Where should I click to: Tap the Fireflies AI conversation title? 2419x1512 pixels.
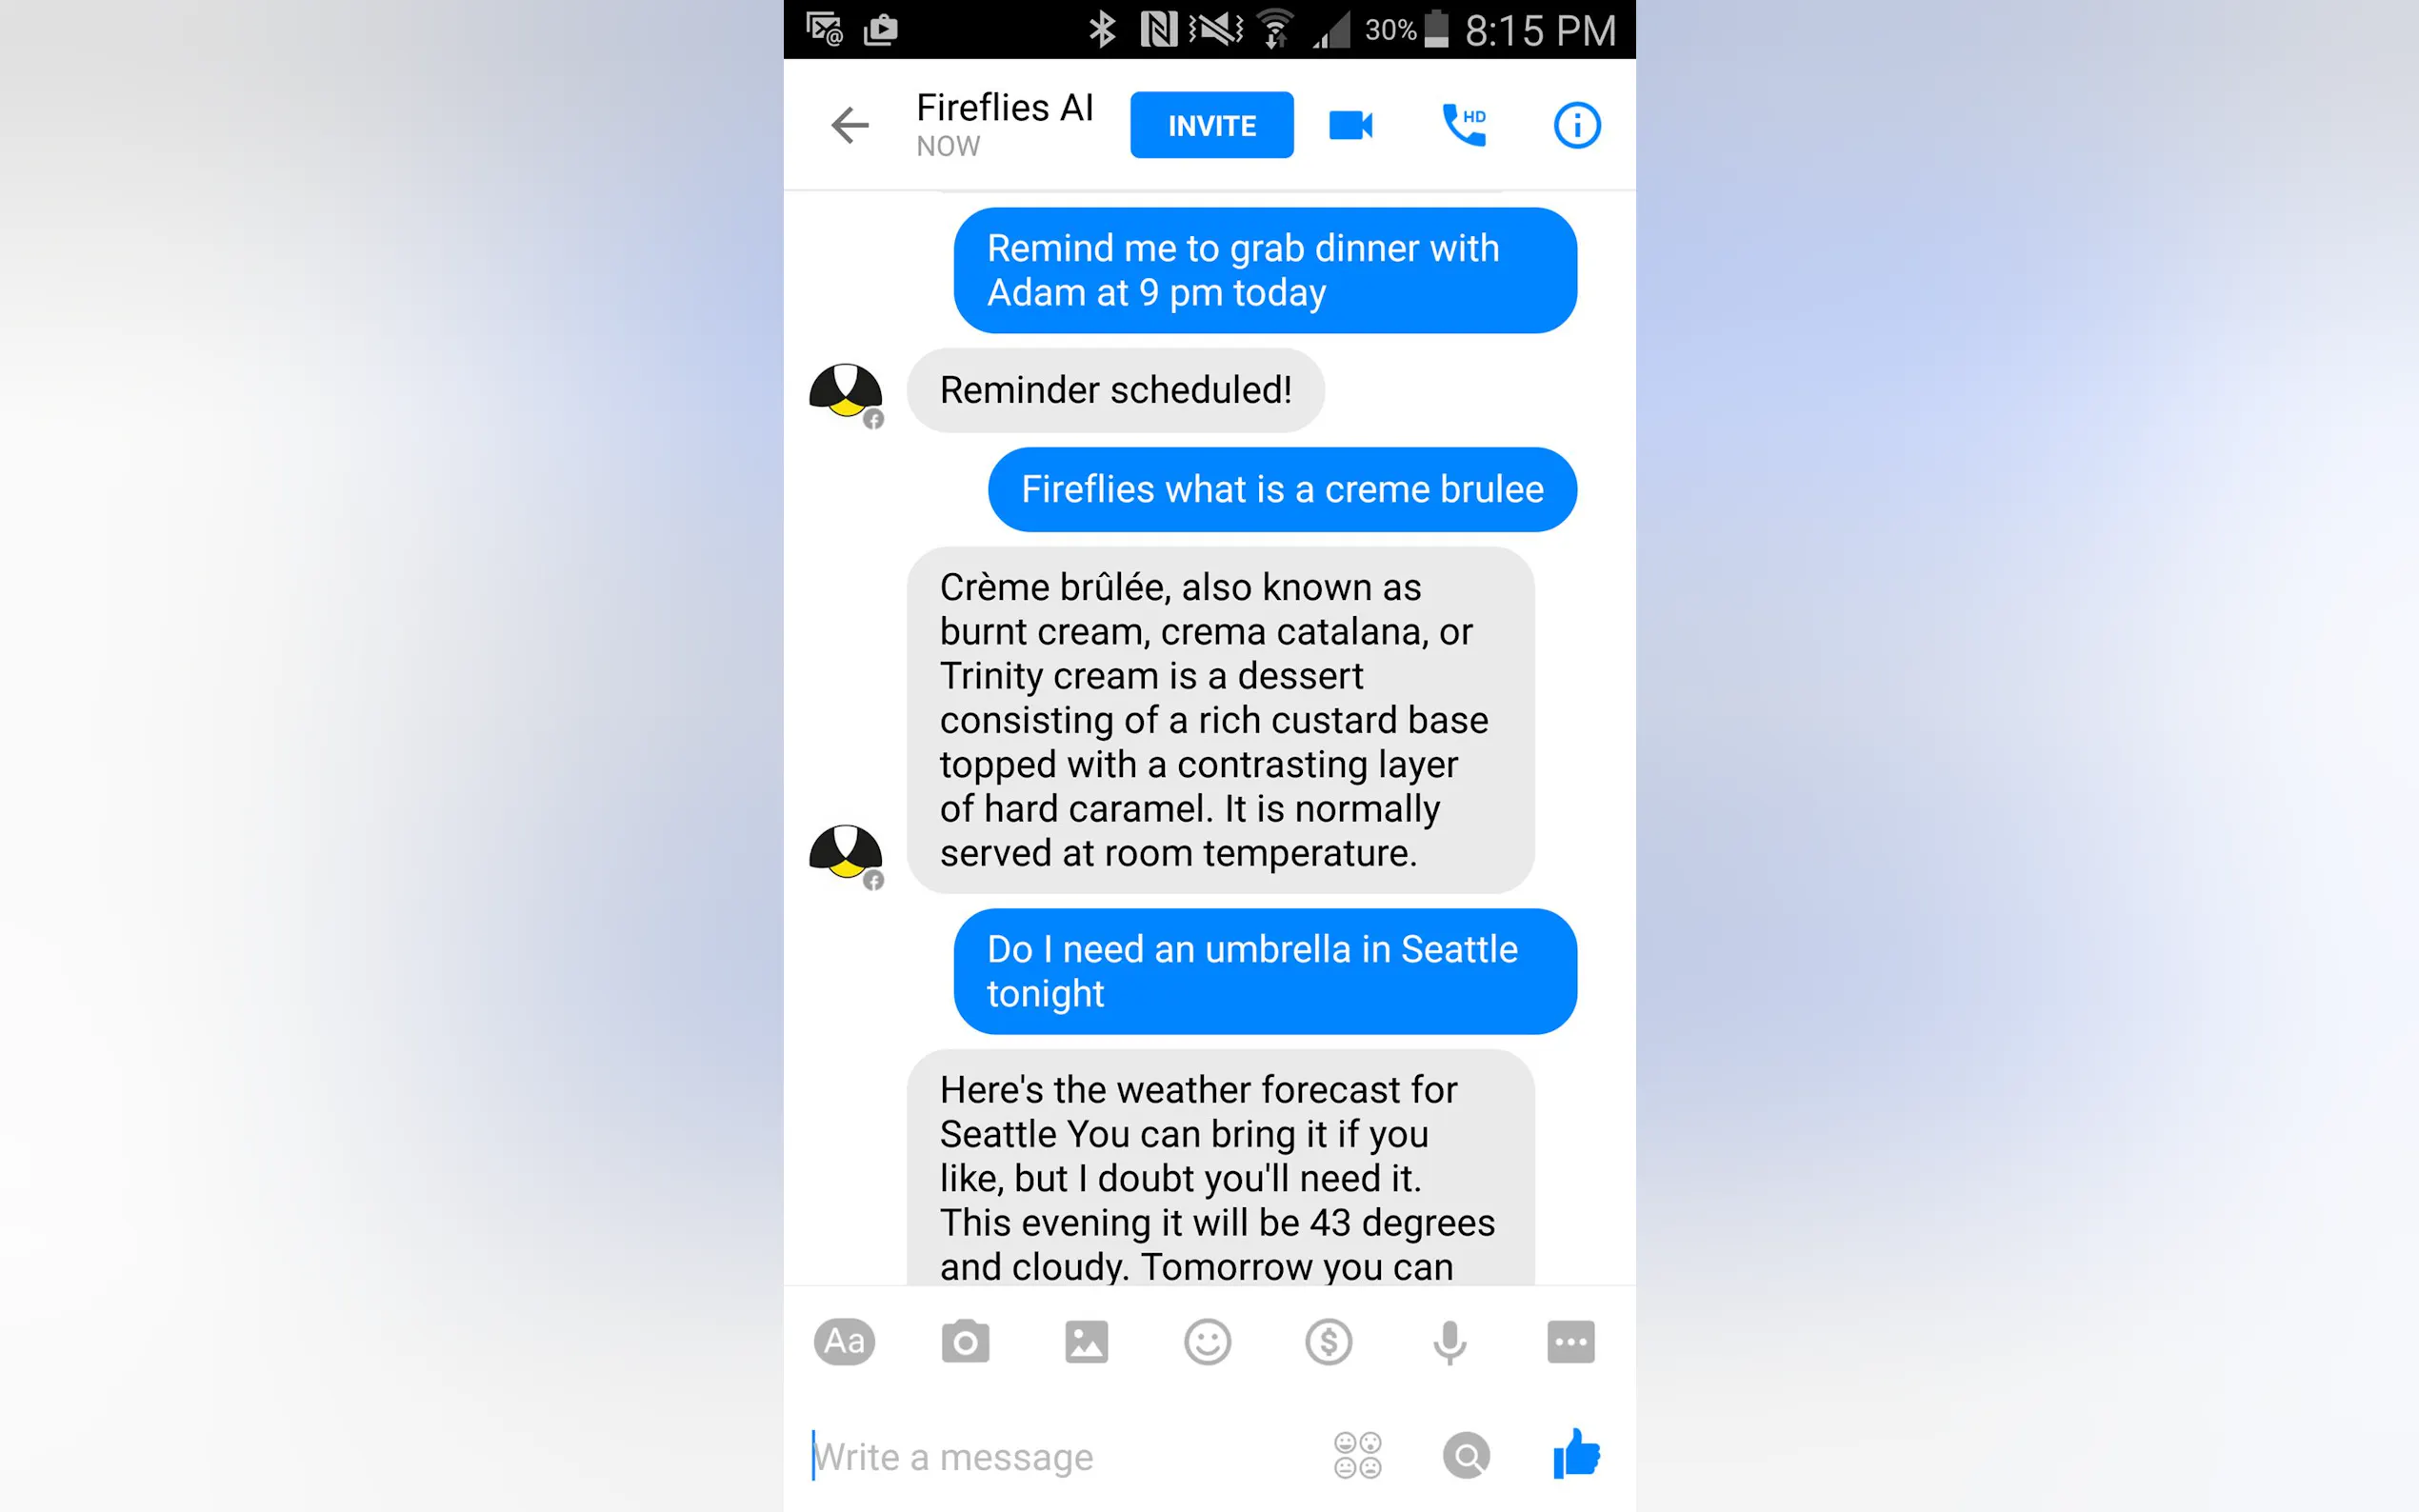1004,108
